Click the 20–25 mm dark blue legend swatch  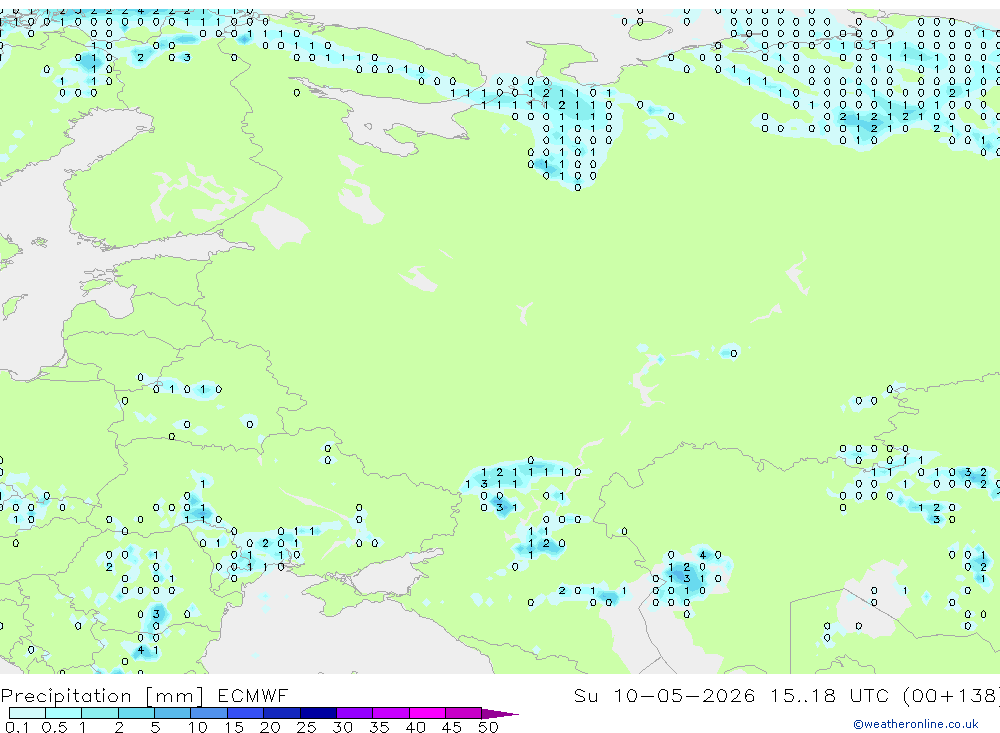click(x=281, y=713)
